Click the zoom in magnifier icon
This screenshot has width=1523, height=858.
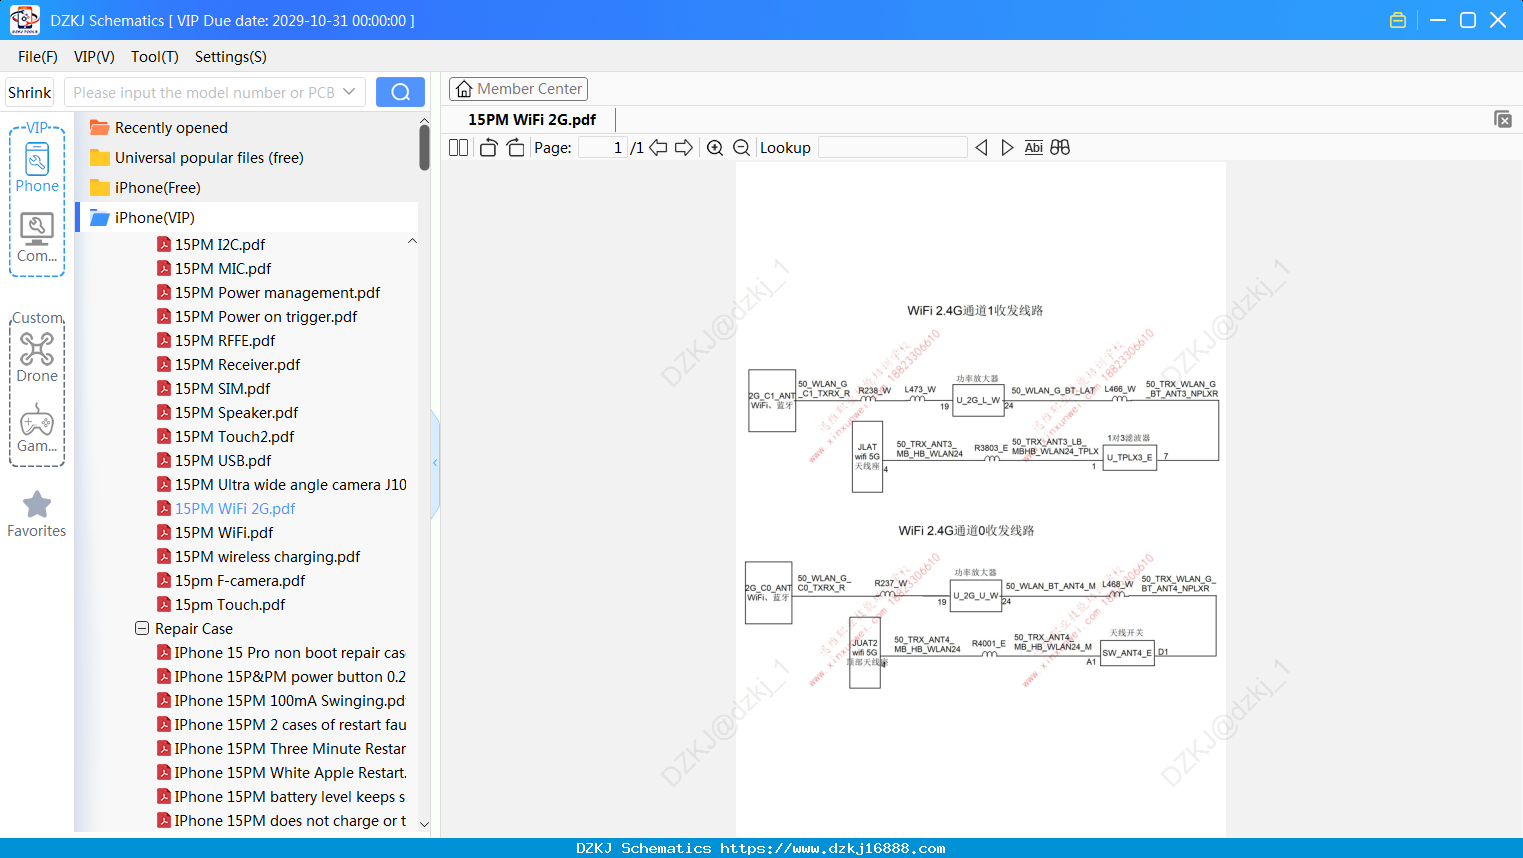715,148
